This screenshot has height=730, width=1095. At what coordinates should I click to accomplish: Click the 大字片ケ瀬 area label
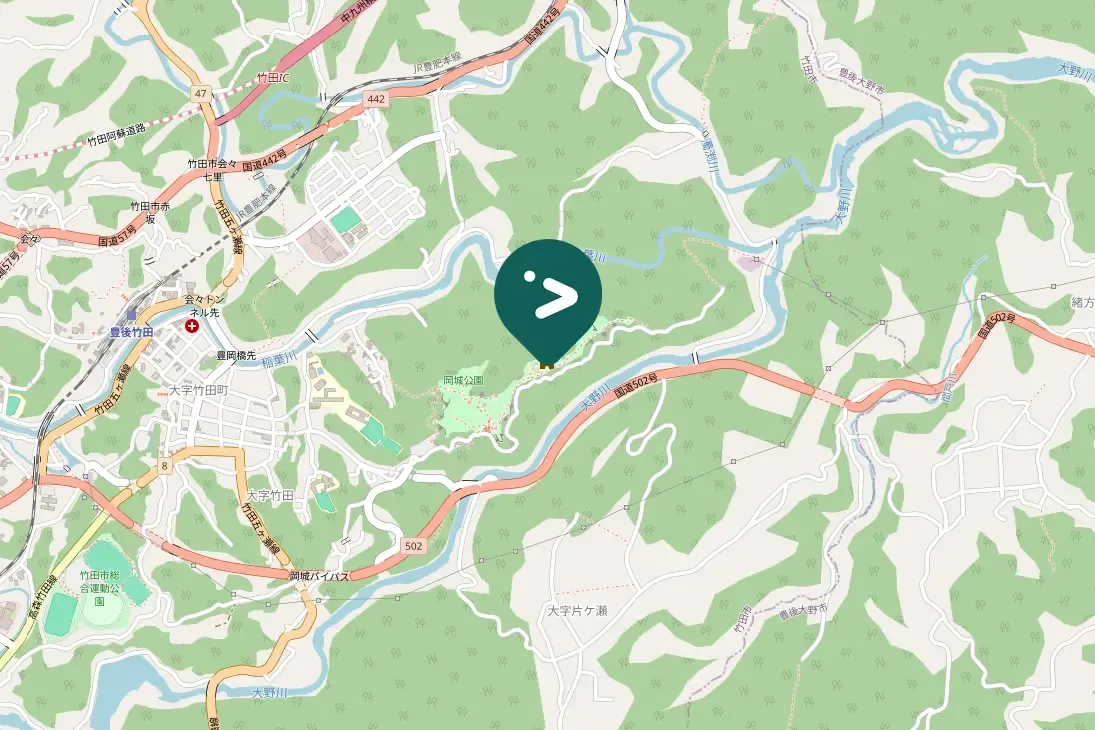[578, 611]
